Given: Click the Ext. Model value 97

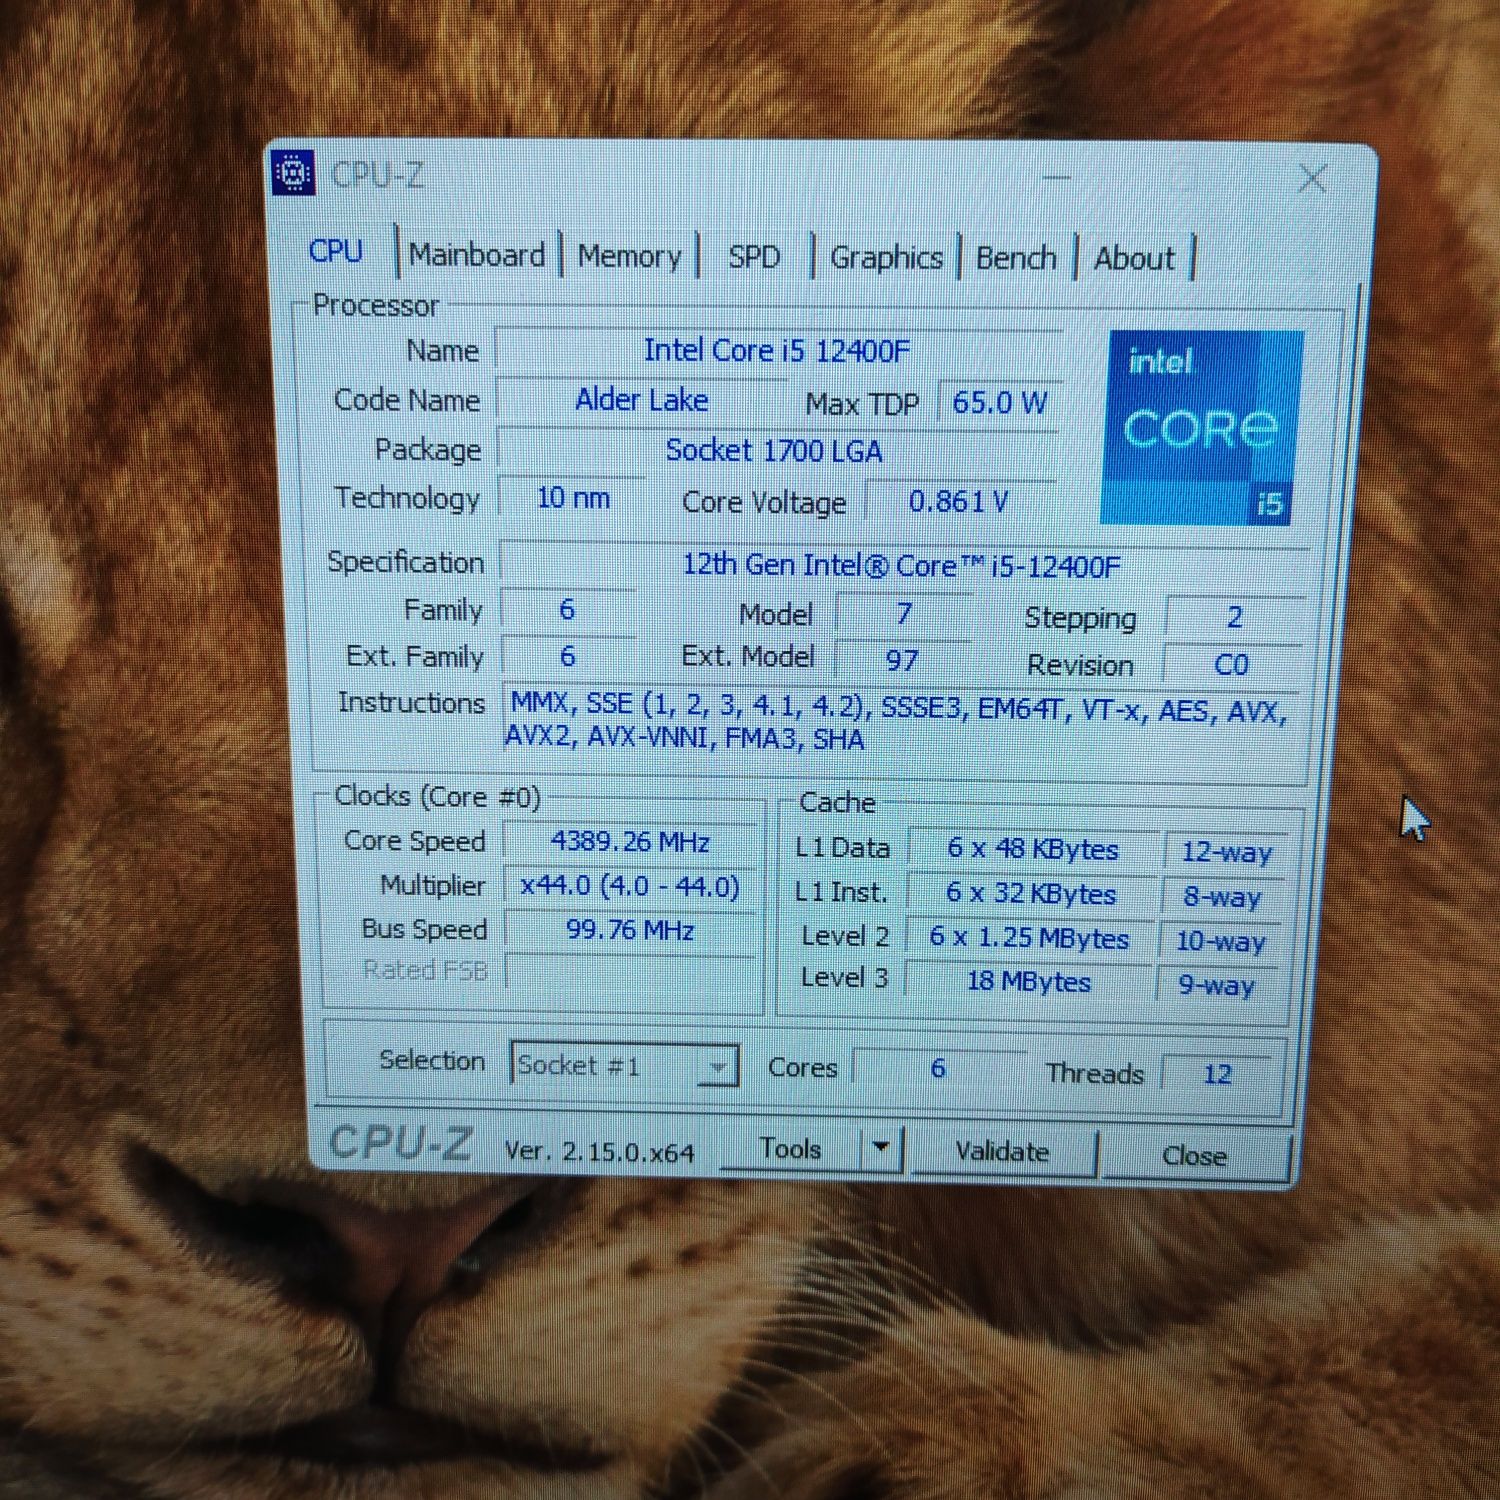Looking at the screenshot, I should coord(902,660).
